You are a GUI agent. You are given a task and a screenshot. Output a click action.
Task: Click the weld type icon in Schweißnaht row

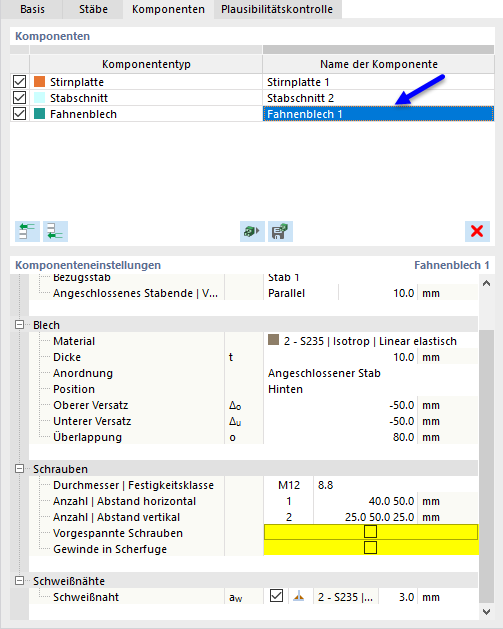[298, 597]
